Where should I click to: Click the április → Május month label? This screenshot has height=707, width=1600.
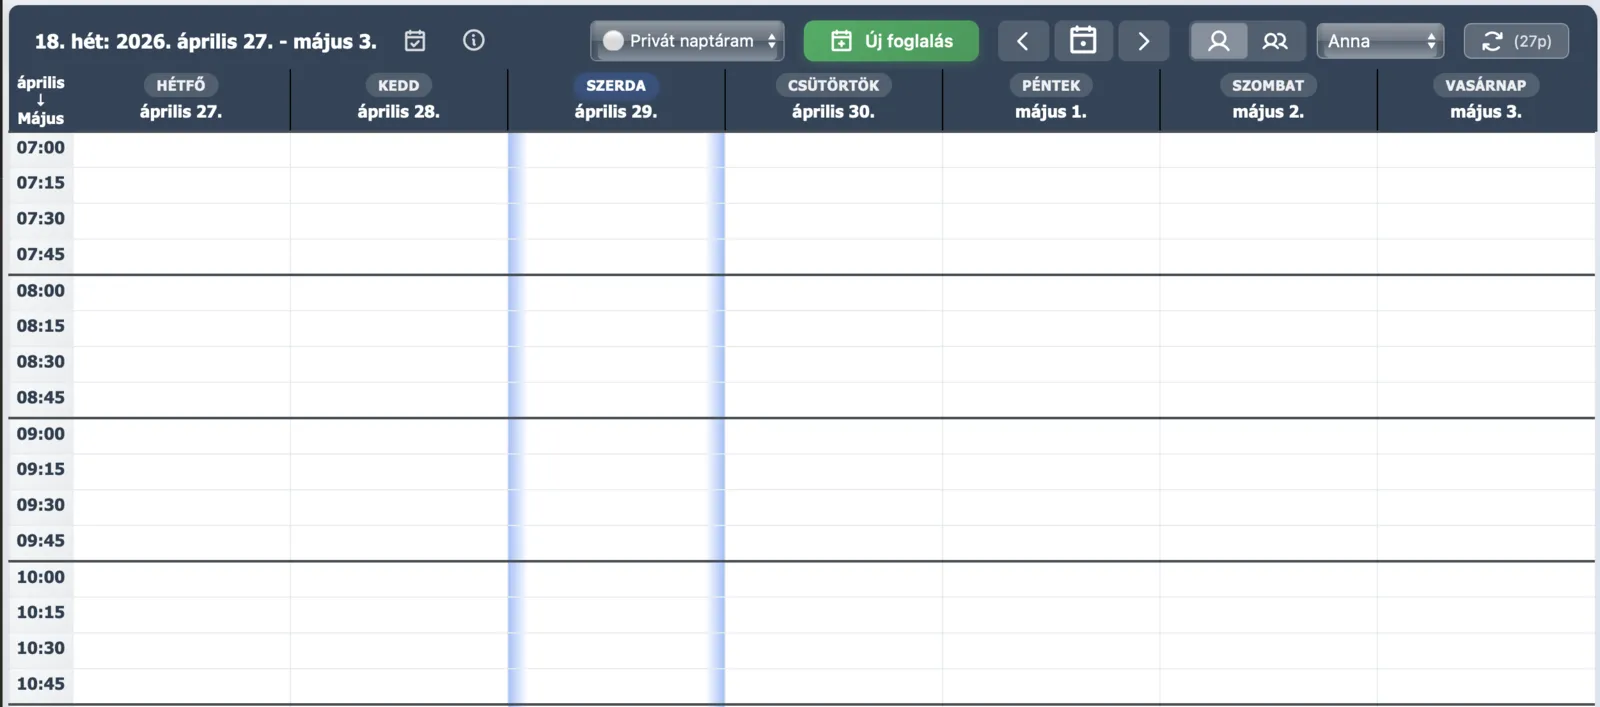pyautogui.click(x=41, y=100)
